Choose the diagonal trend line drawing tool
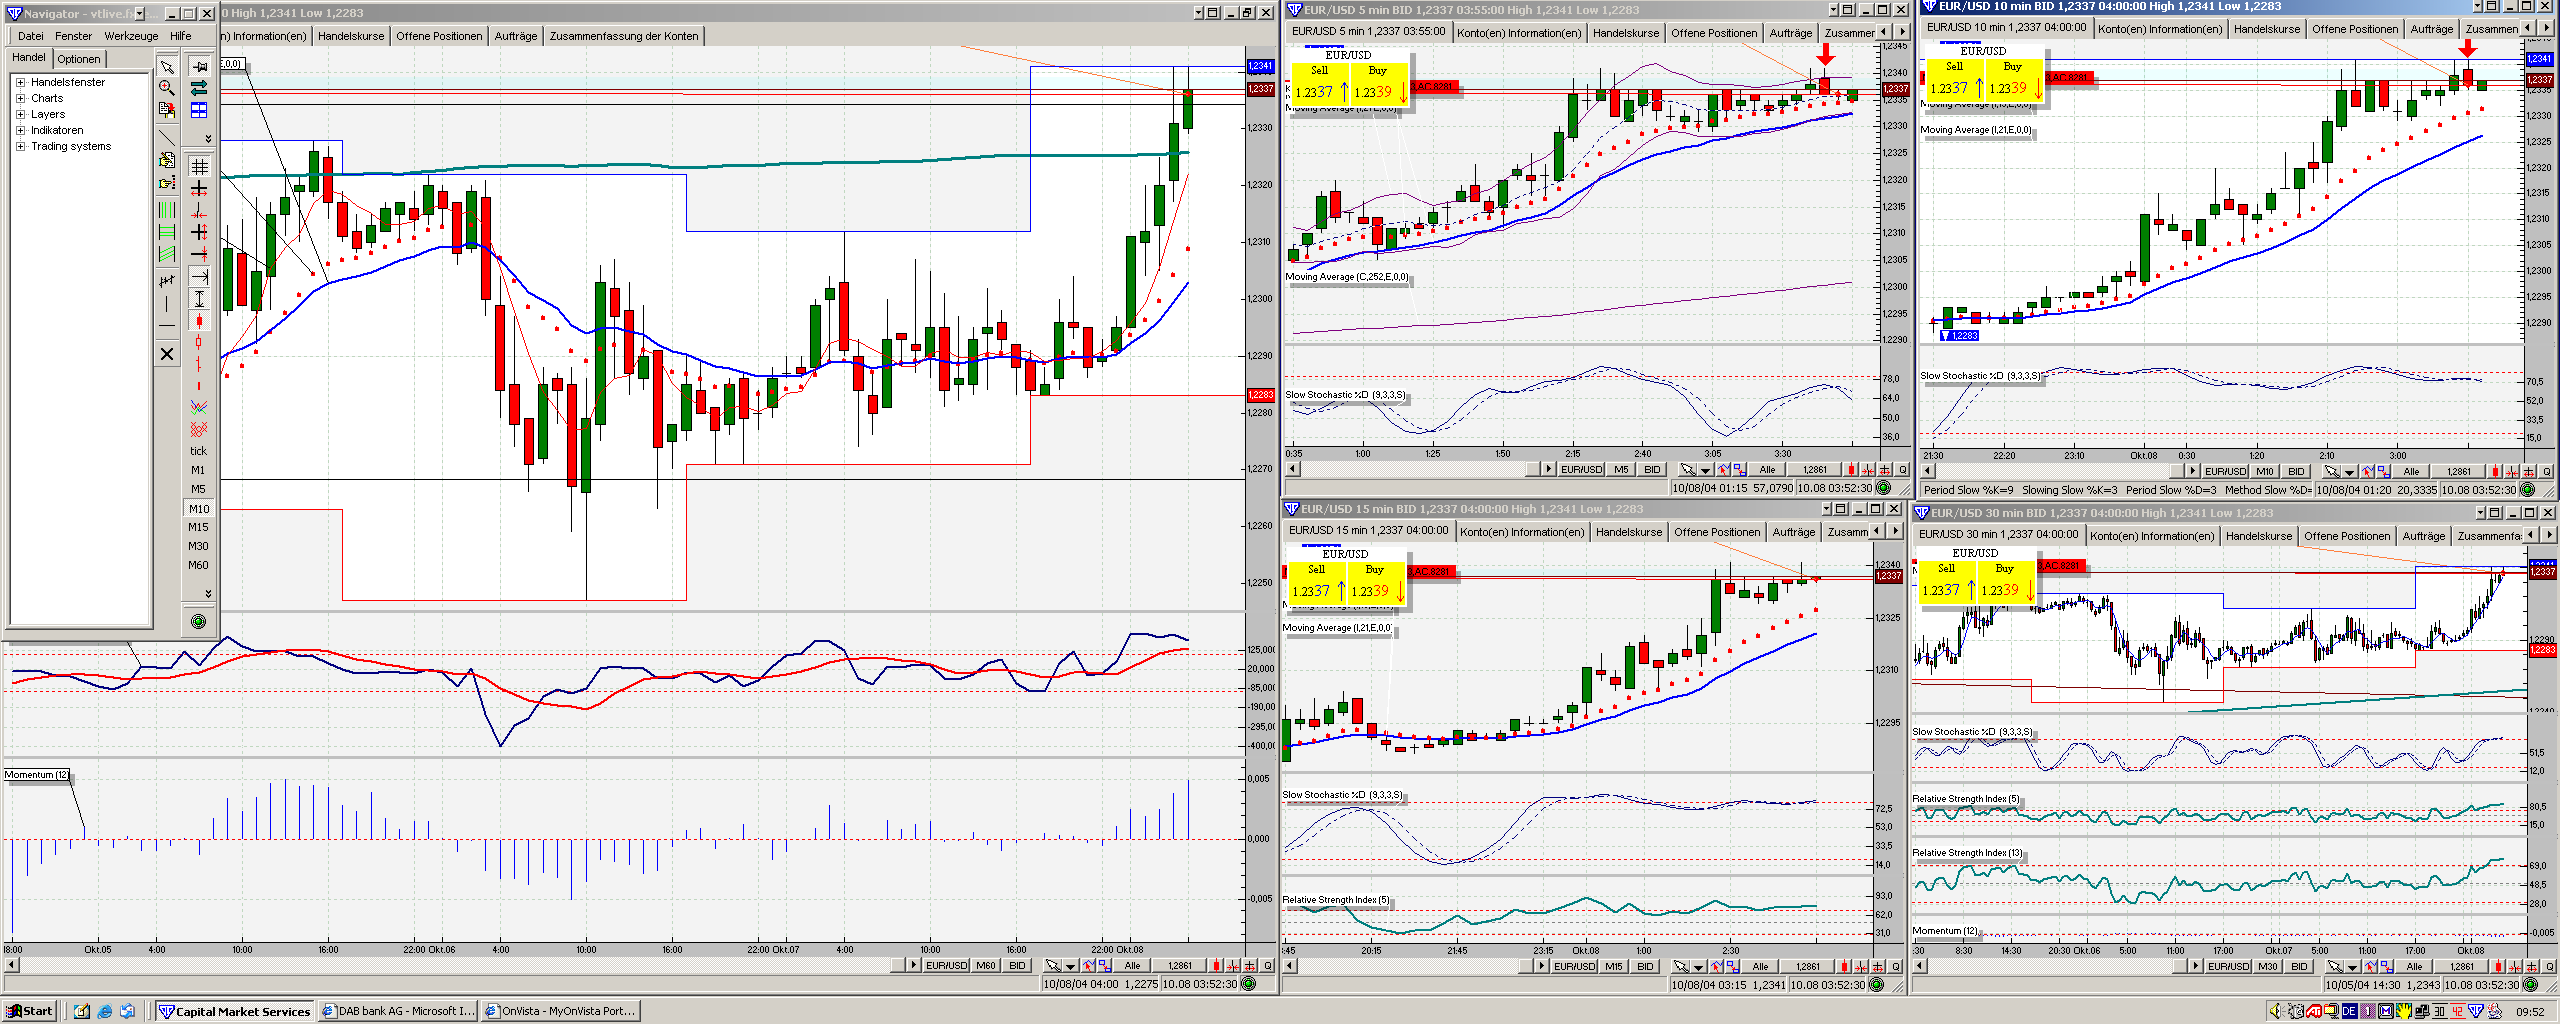This screenshot has height=1024, width=2560. [x=167, y=137]
